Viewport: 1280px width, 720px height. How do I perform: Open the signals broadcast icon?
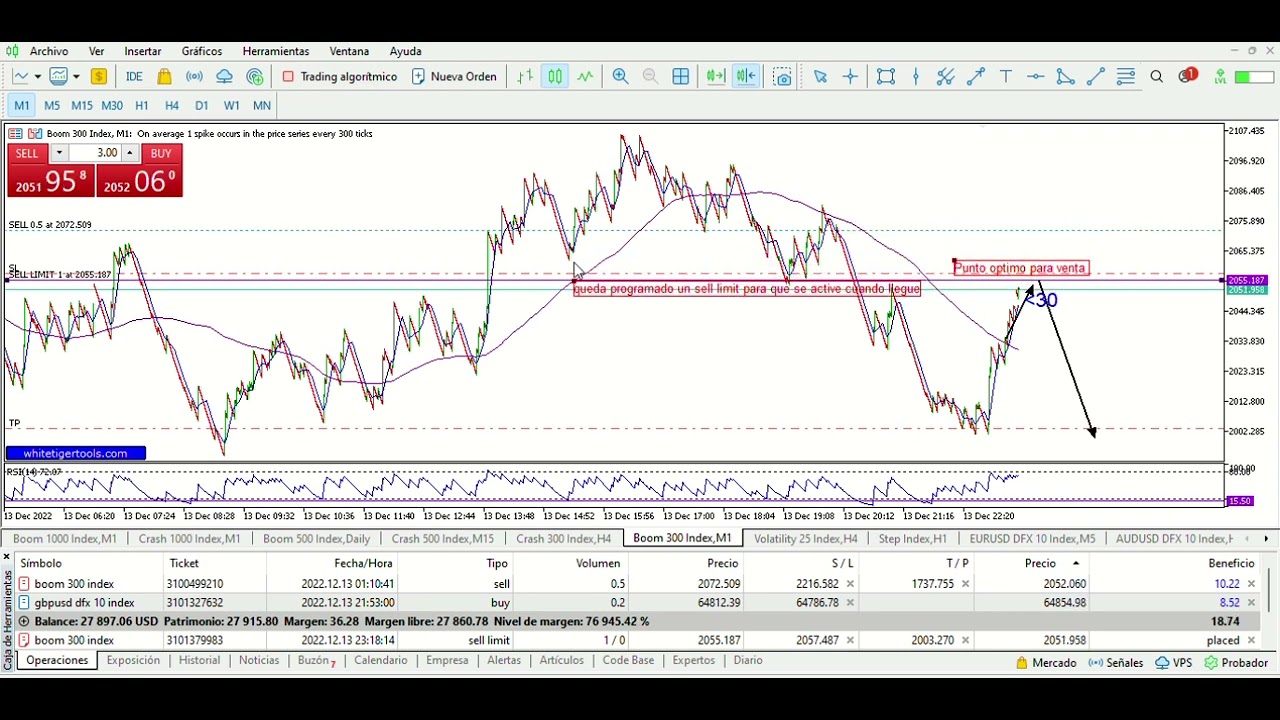coord(195,77)
